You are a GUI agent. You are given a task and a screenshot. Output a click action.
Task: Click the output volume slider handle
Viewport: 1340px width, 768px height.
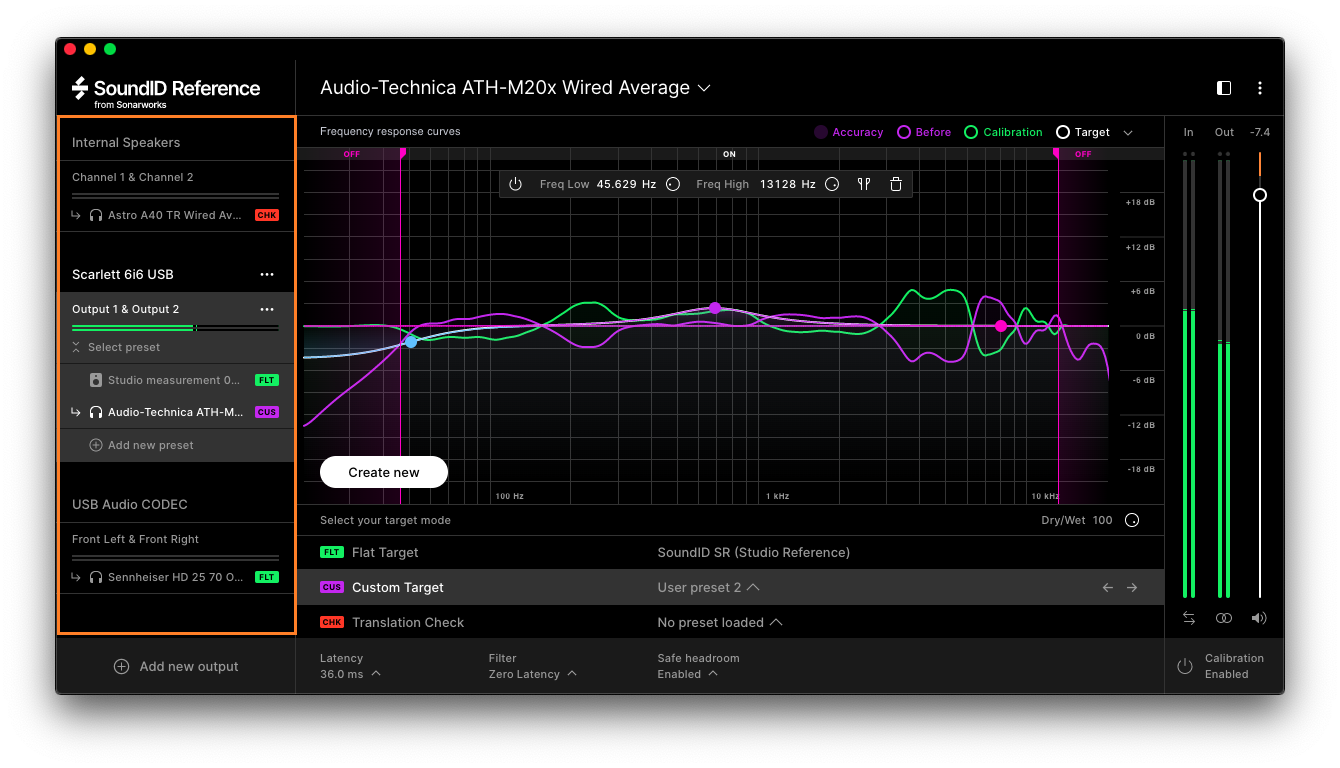(x=1260, y=195)
